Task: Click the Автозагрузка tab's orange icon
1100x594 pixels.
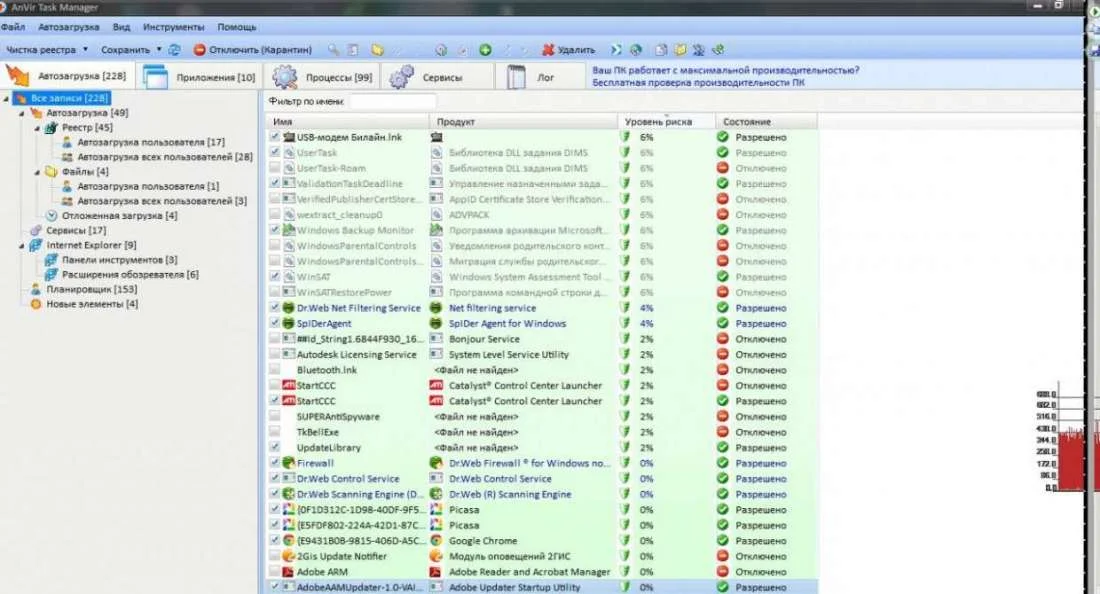Action: [x=17, y=76]
